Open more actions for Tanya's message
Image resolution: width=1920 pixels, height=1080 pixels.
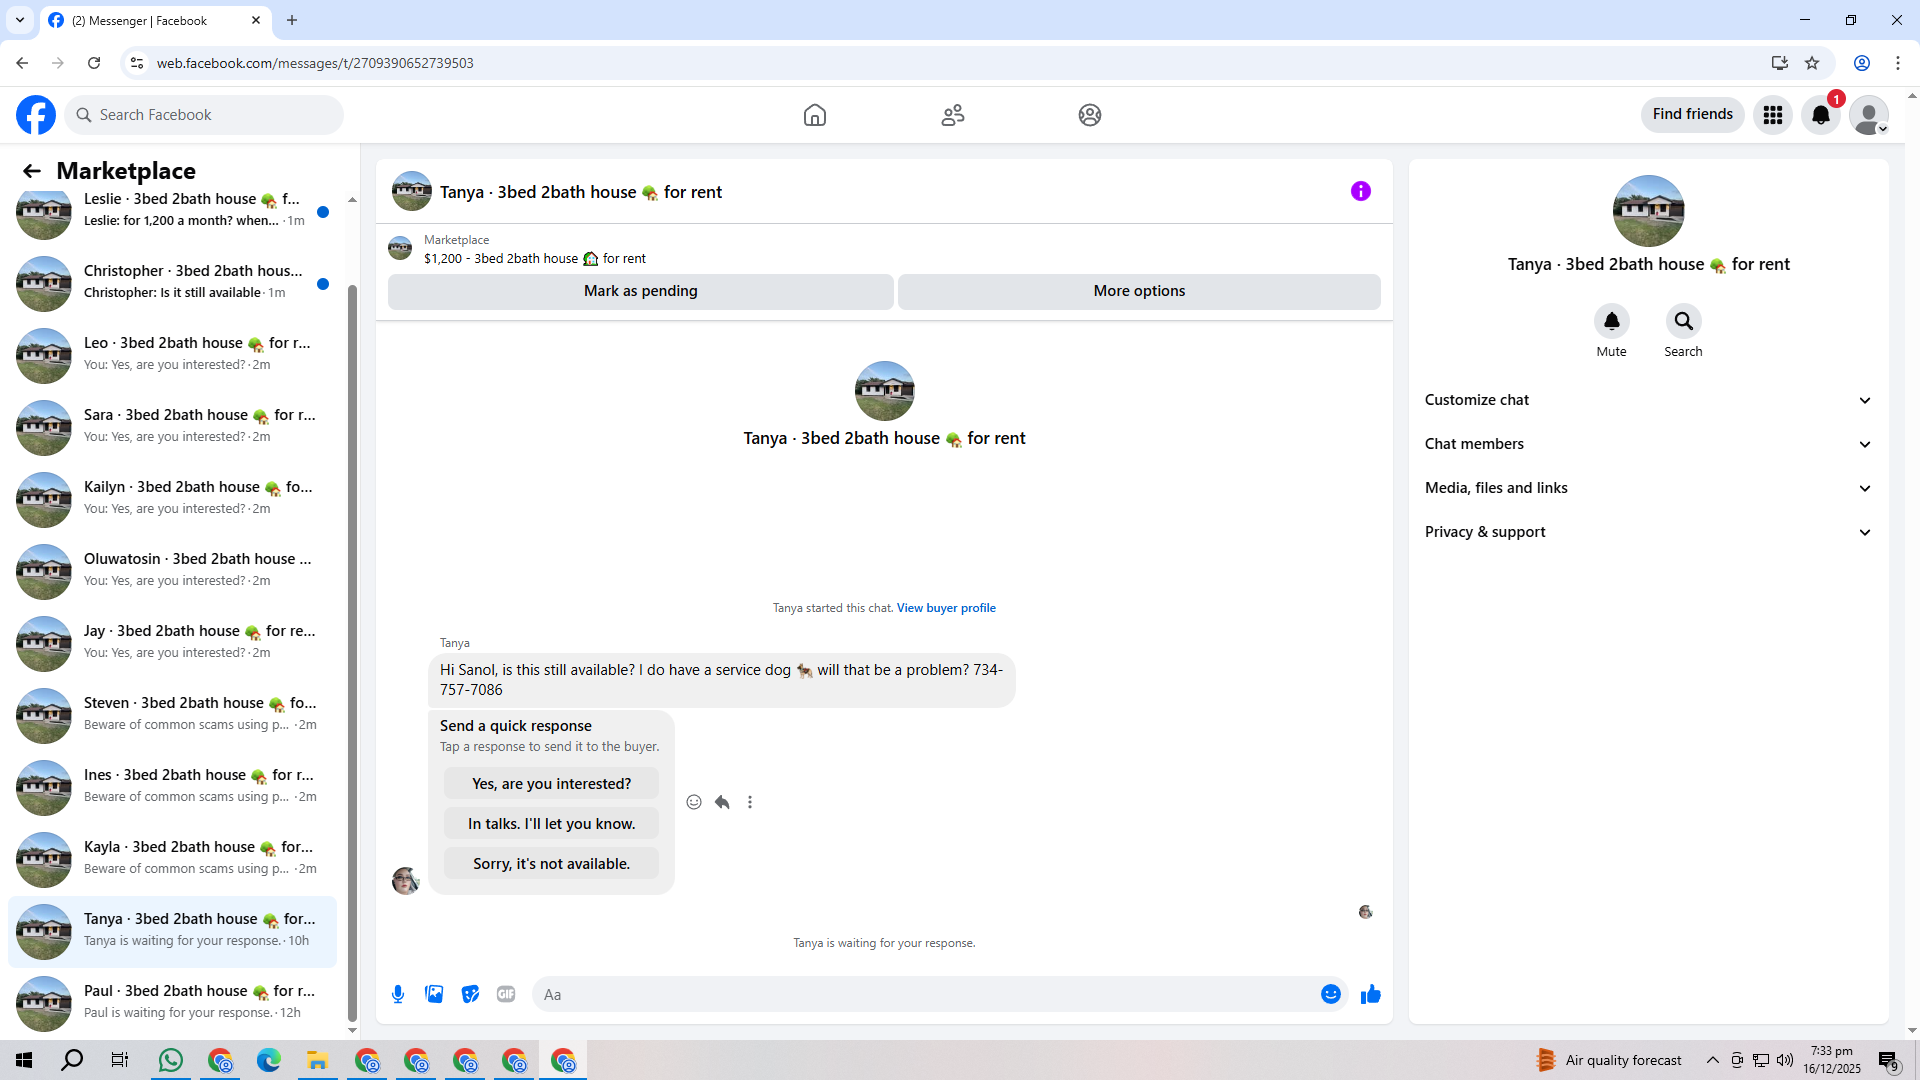[x=750, y=802]
